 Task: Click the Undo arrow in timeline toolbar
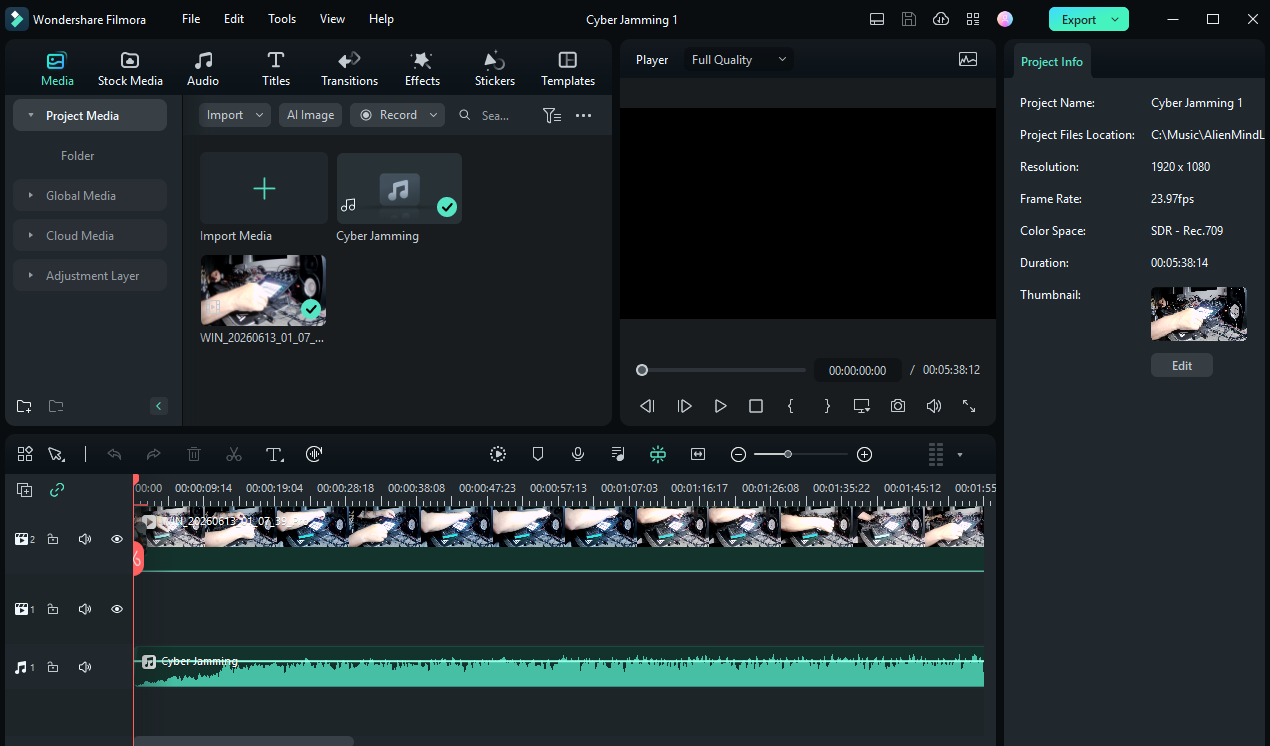(114, 454)
